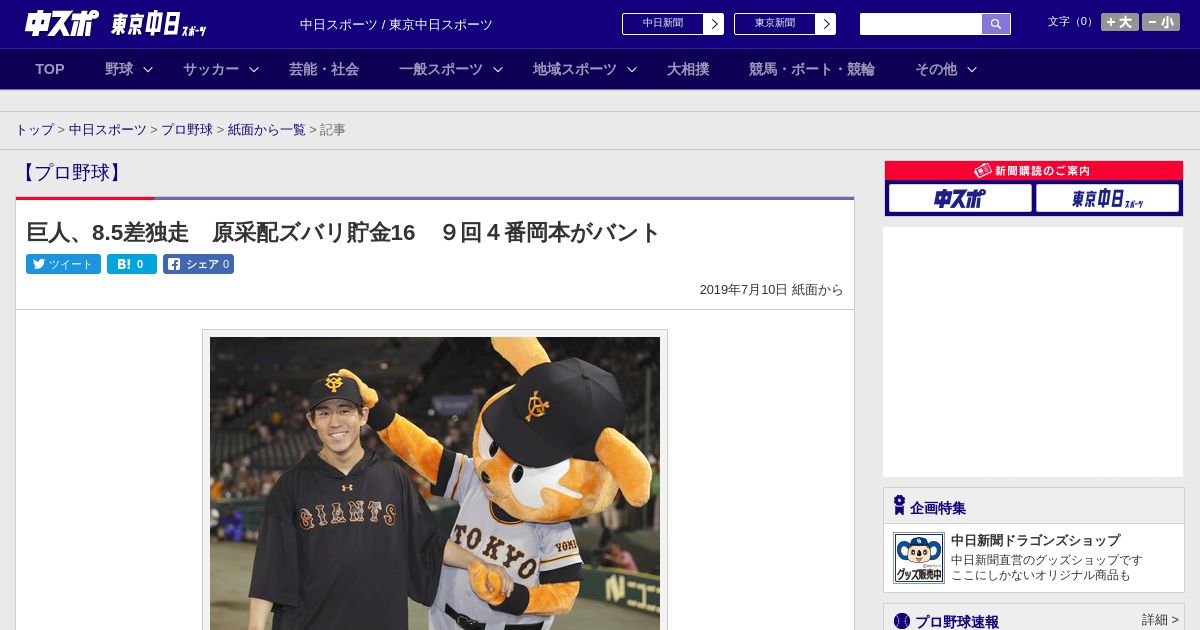Click the 東京中日スポーツ subscription banner button
The image size is (1200, 630).
click(x=1107, y=198)
